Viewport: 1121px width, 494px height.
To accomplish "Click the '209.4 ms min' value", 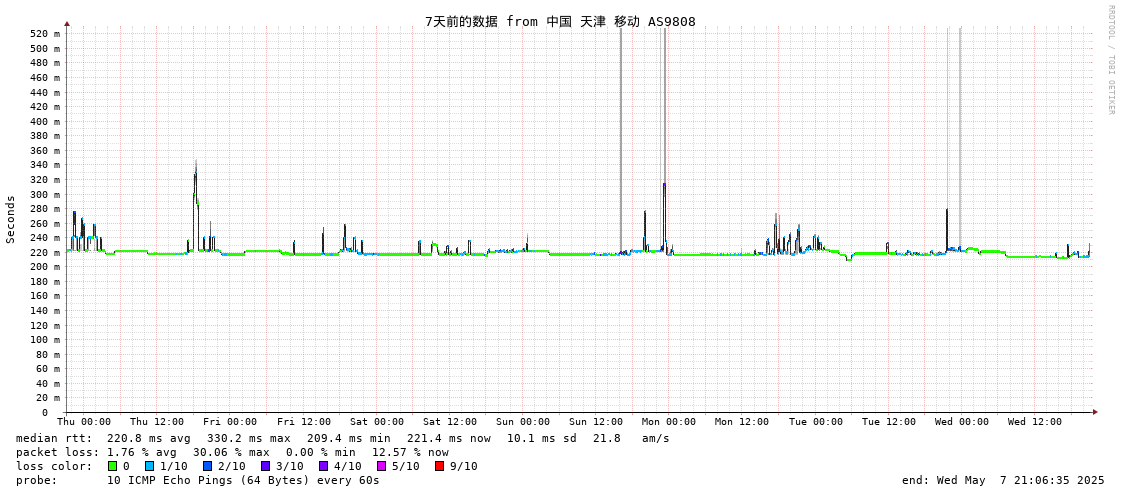I will click(x=349, y=438).
